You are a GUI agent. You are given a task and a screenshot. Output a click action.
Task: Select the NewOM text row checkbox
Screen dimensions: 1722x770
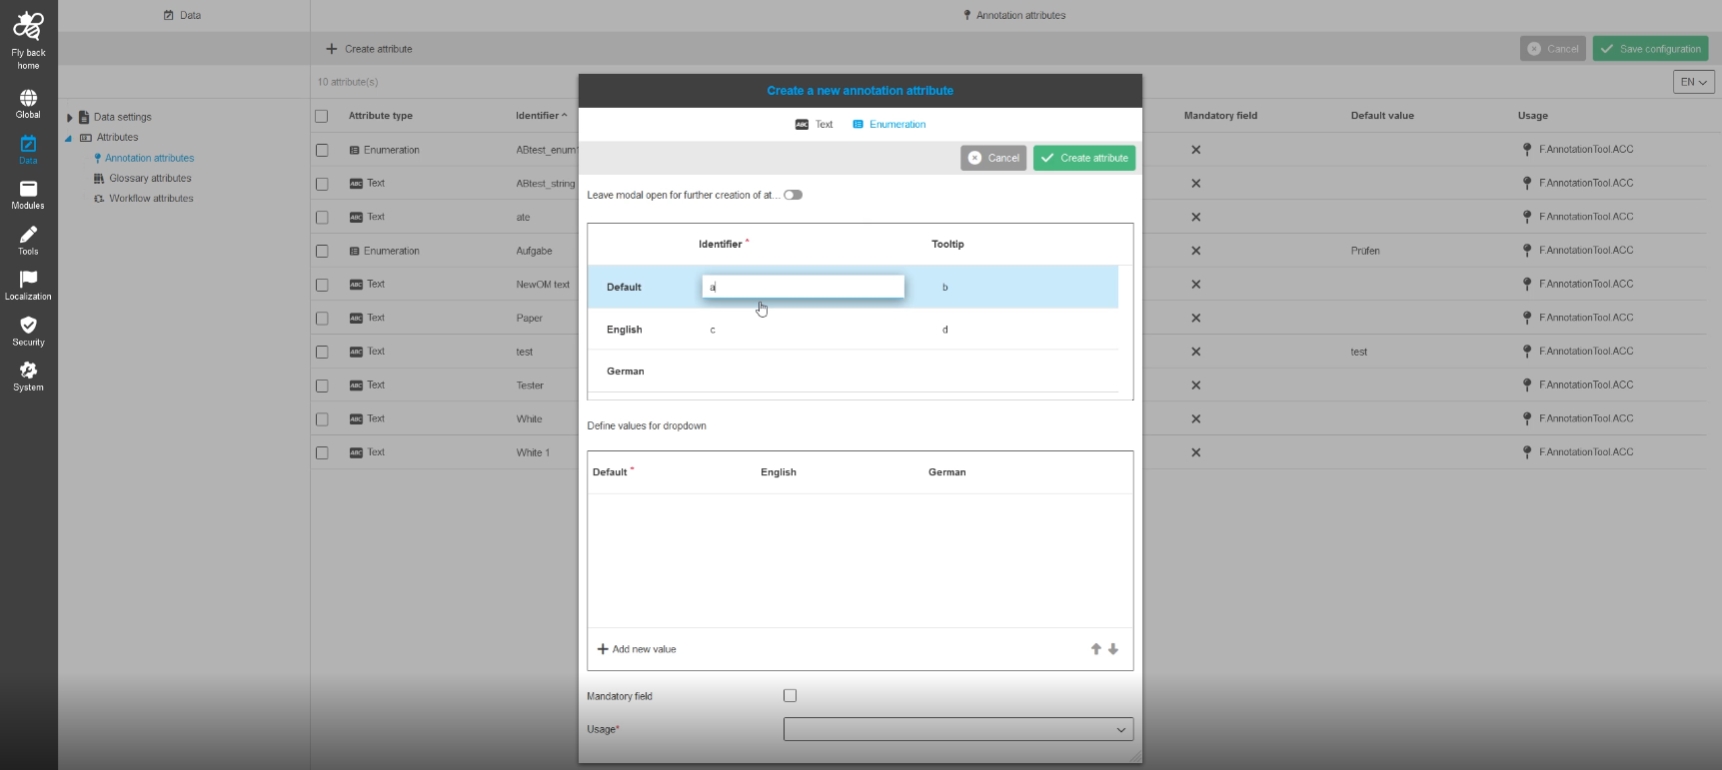(322, 285)
